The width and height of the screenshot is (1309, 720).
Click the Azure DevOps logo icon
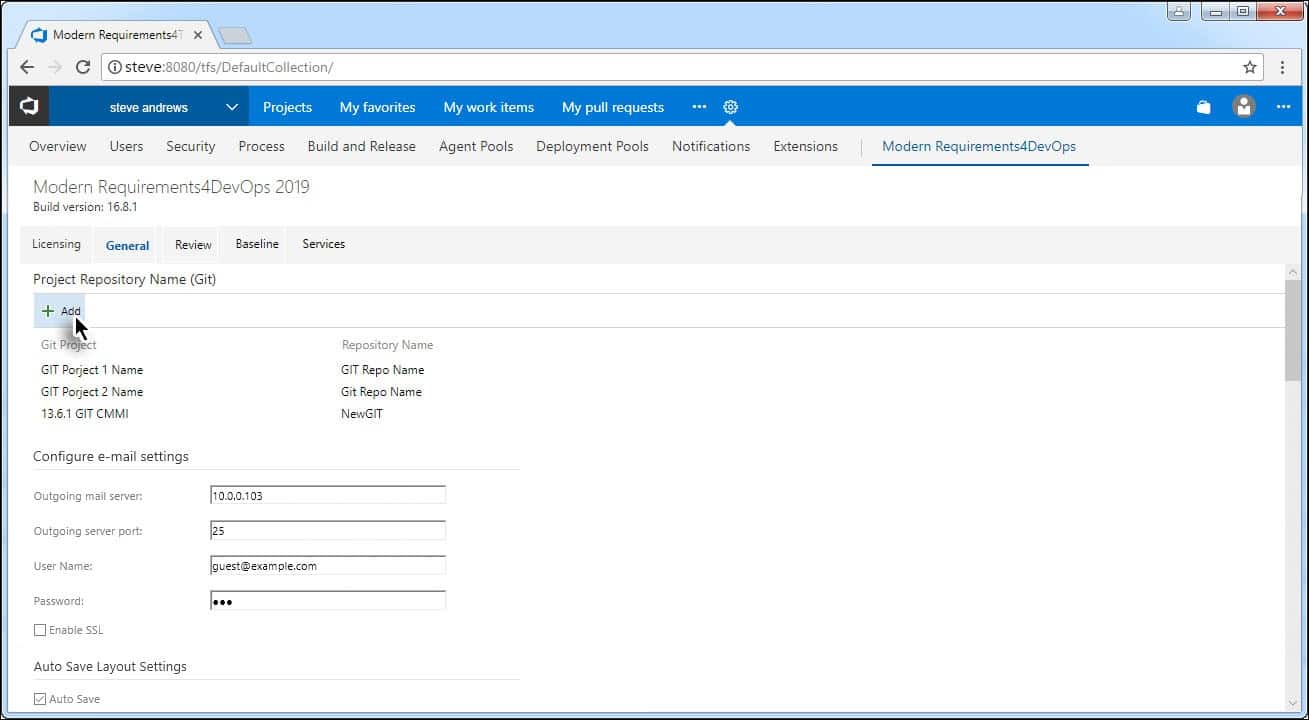click(x=29, y=106)
